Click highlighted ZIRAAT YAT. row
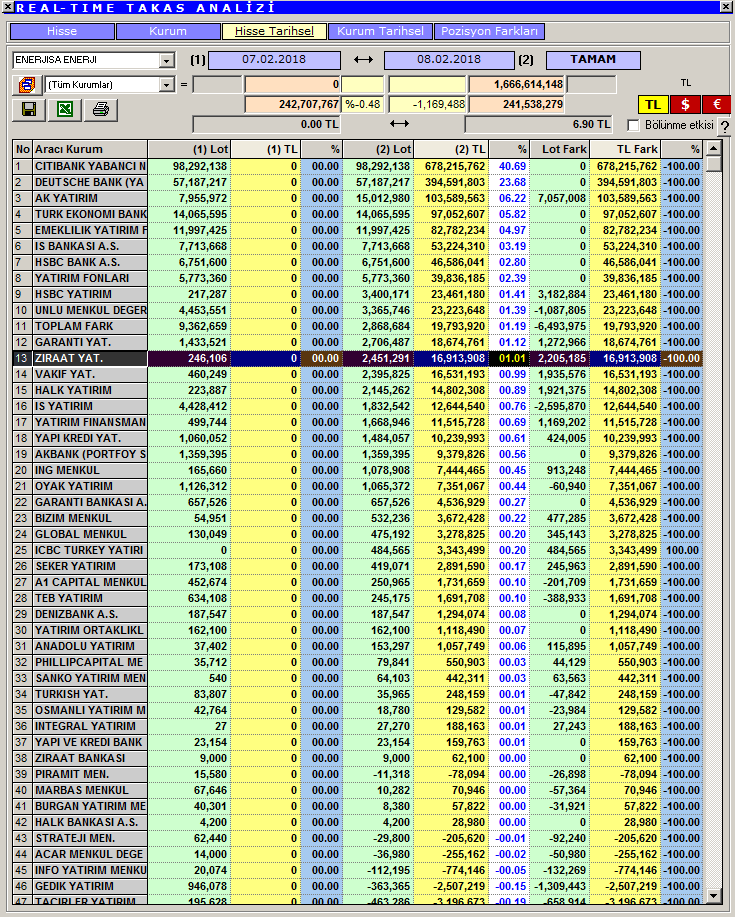The width and height of the screenshot is (735, 917). click(358, 358)
